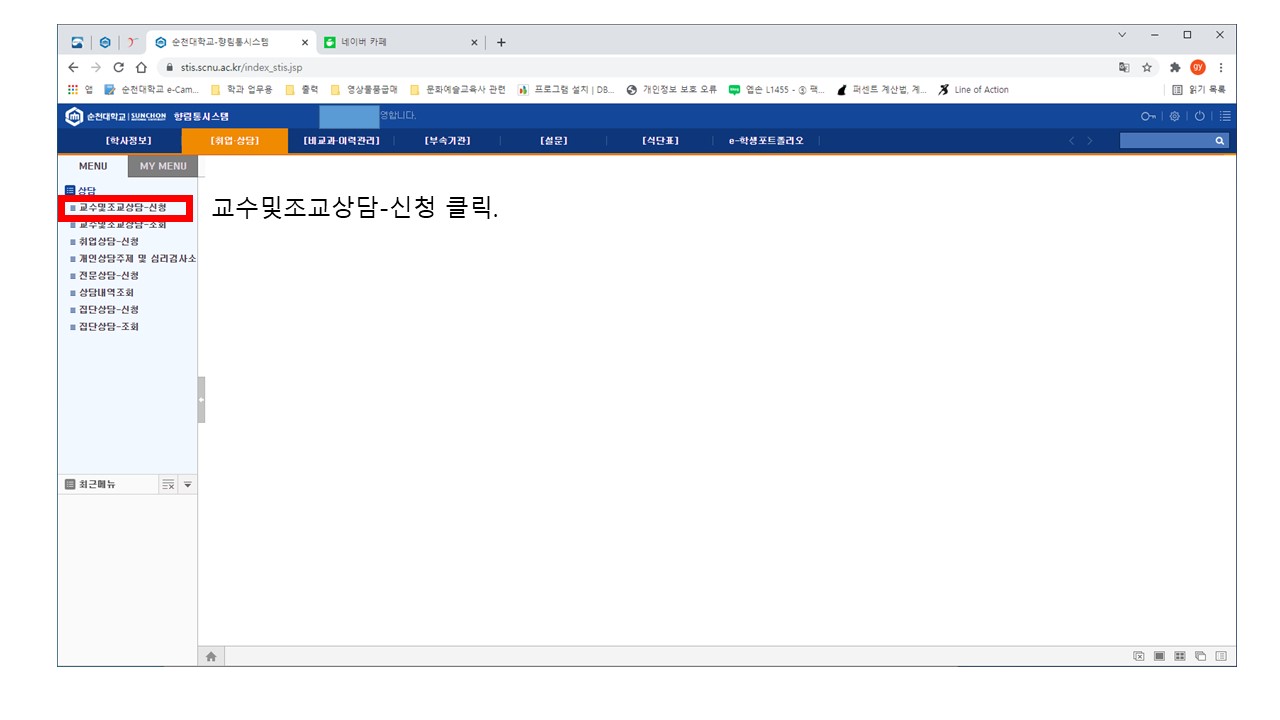Open the 프로그램 설치 bookmark
This screenshot has height=720, width=1280.
click(567, 90)
